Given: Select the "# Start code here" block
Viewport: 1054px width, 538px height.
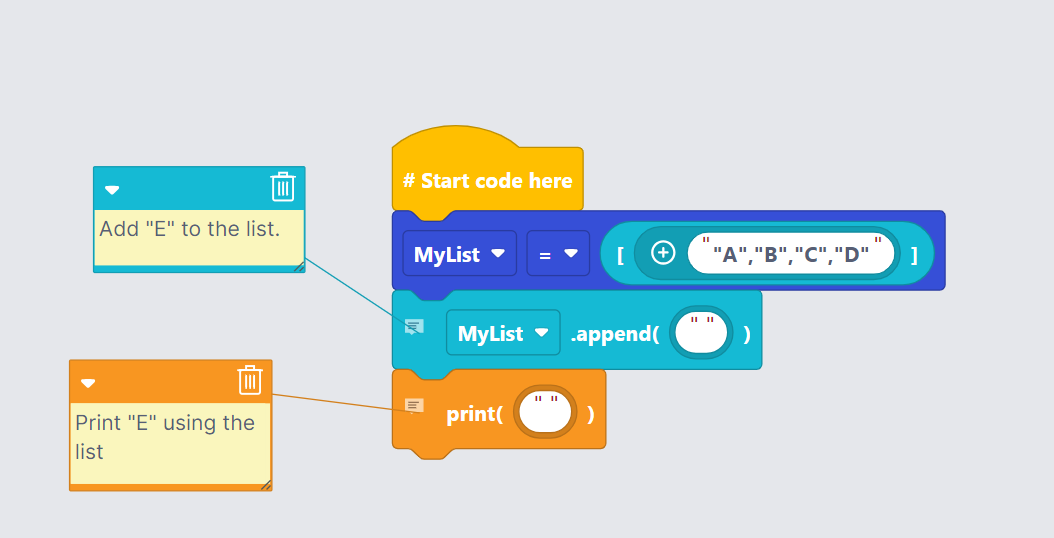Looking at the screenshot, I should 487,181.
